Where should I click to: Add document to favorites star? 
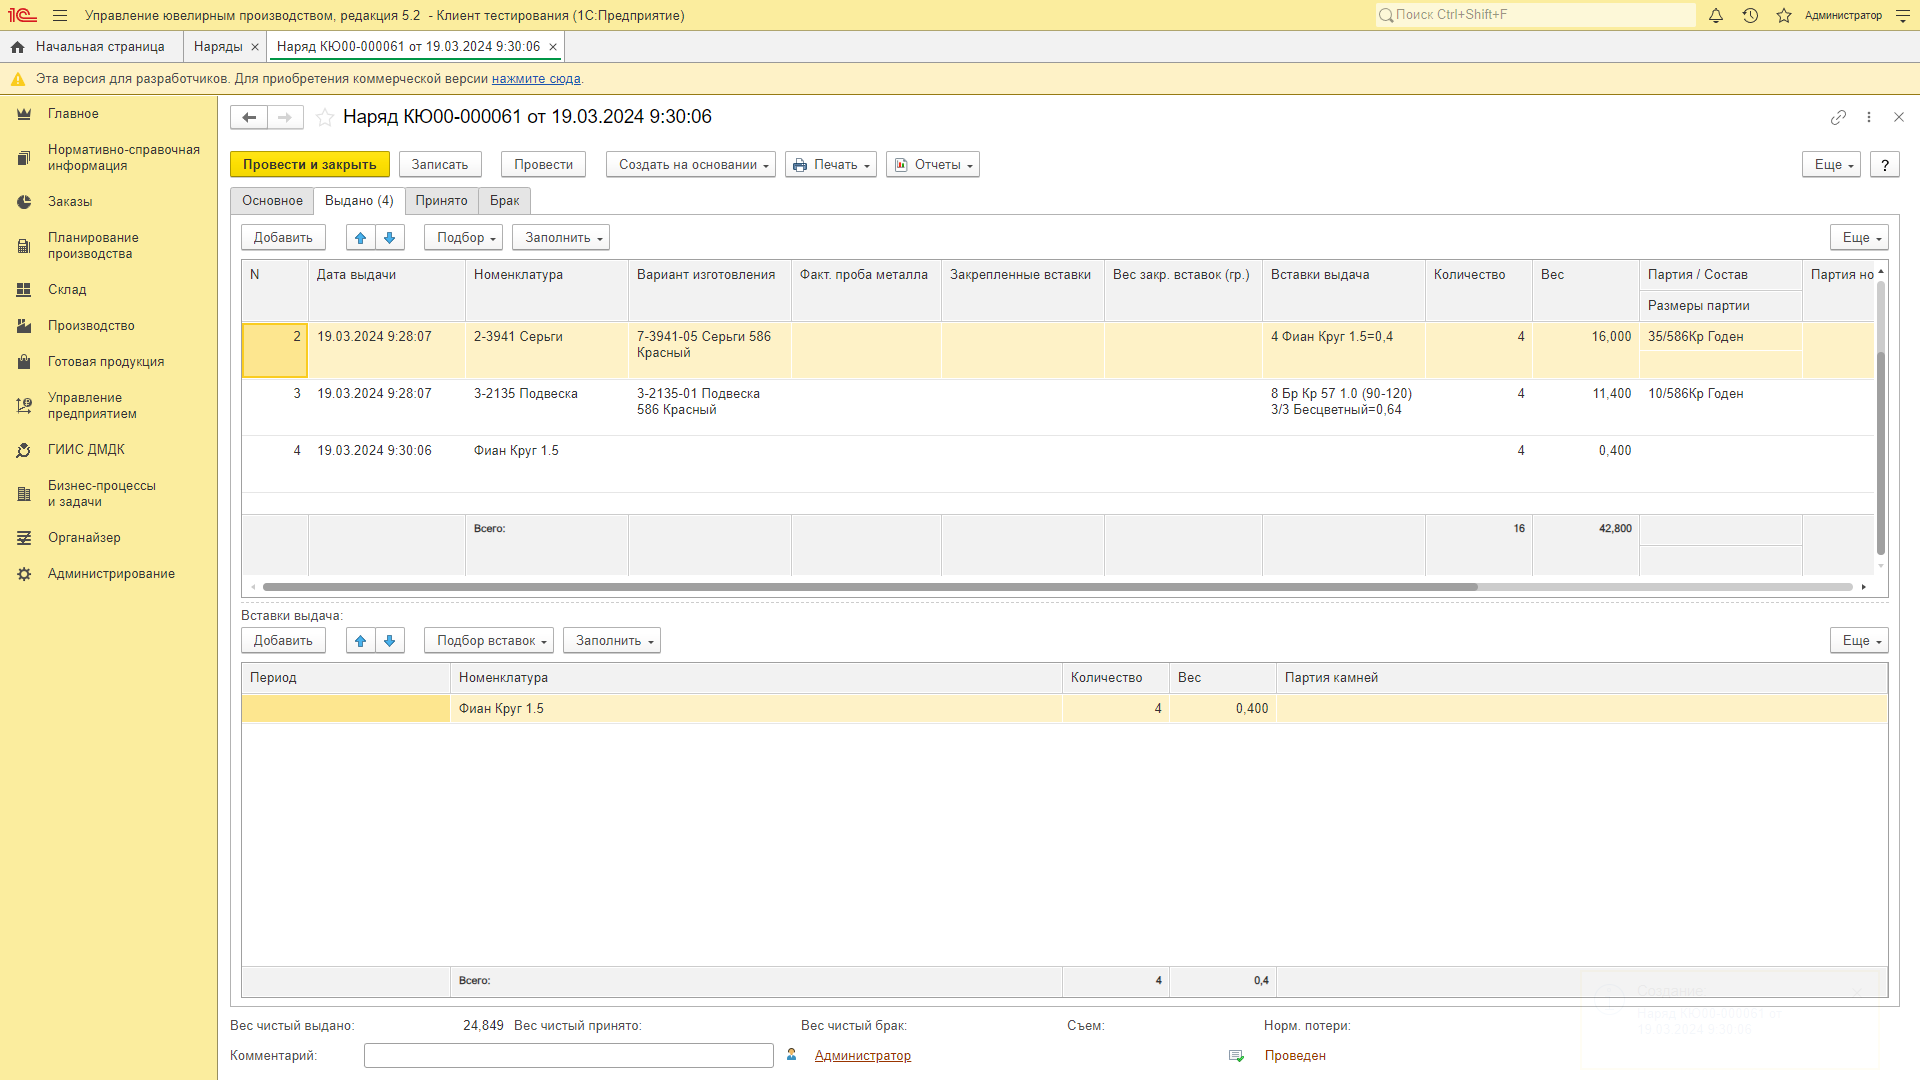tap(324, 118)
